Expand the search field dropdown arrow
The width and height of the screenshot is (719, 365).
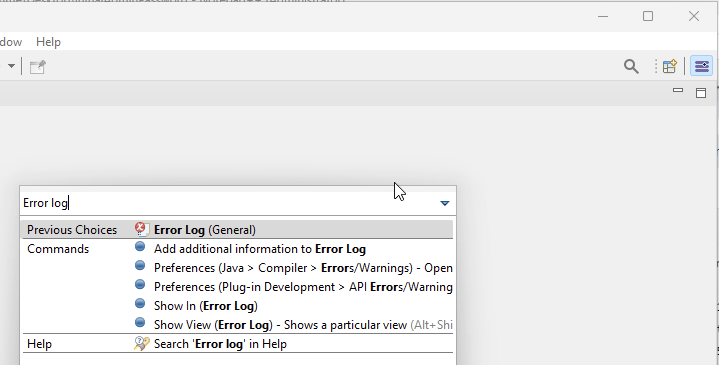tap(444, 203)
